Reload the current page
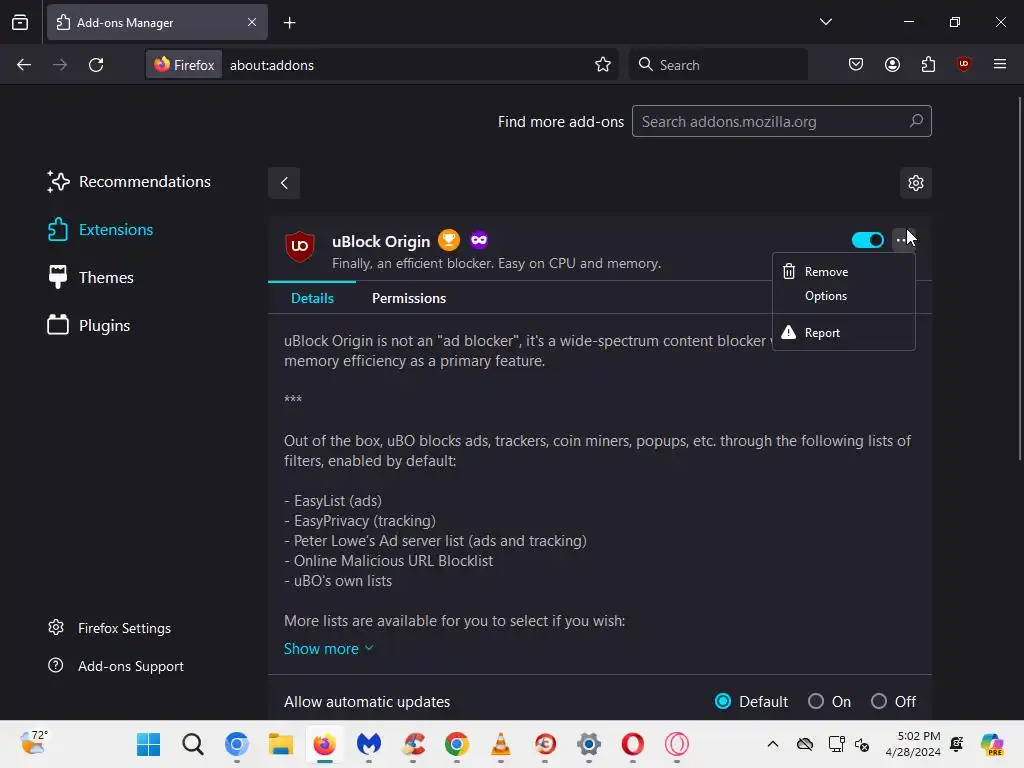The image size is (1024, 768). (x=96, y=65)
